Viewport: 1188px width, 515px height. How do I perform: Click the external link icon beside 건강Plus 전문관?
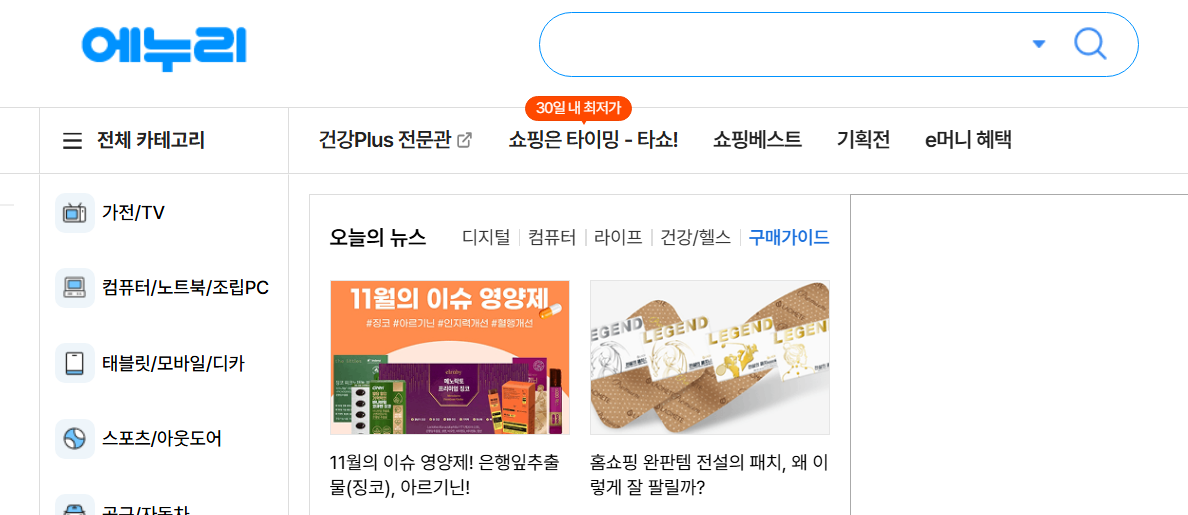(x=465, y=140)
